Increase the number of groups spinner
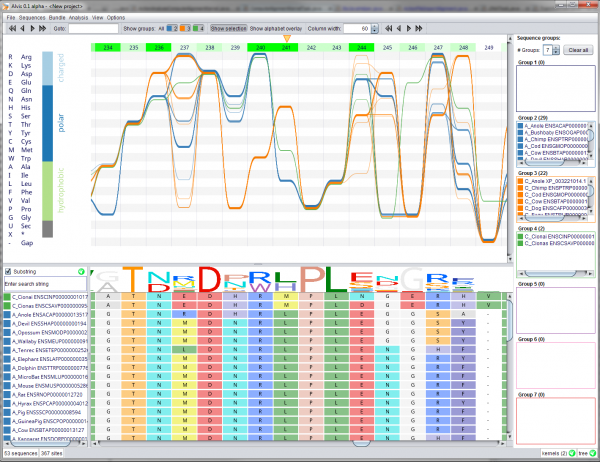 tap(558, 46)
